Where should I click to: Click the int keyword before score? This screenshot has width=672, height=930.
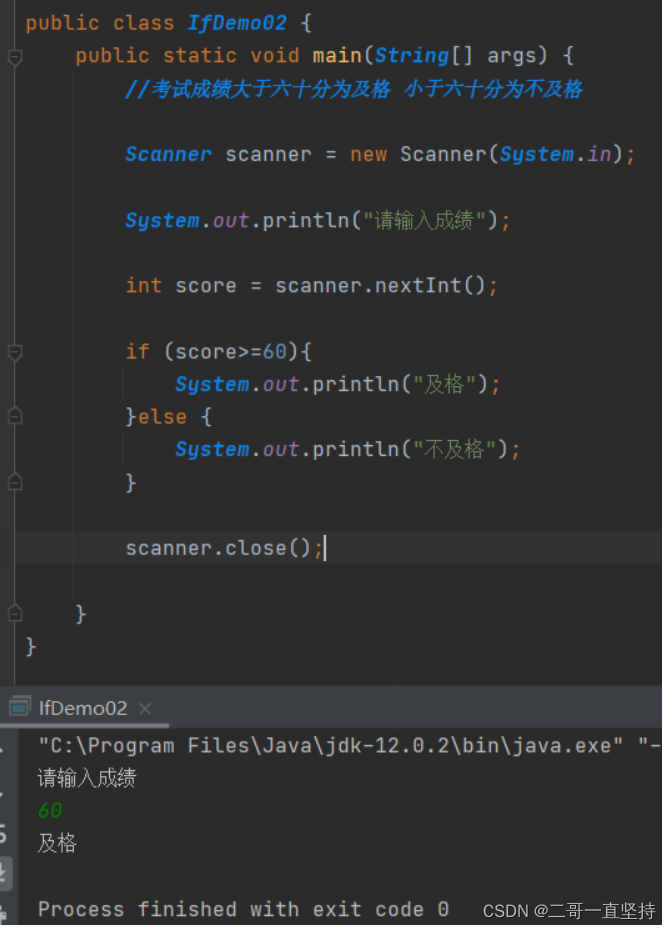point(144,286)
